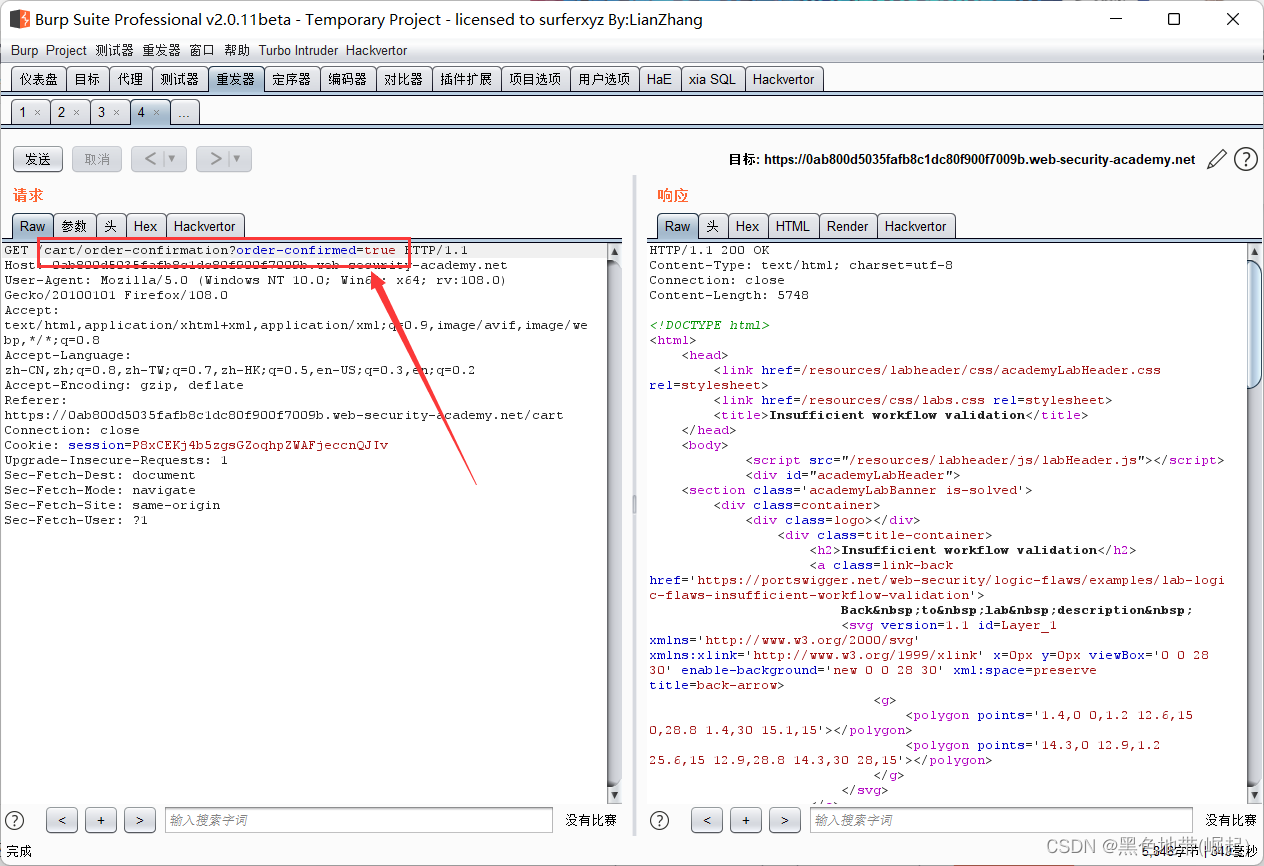Click request search input field
This screenshot has width=1264, height=866.
(x=358, y=820)
